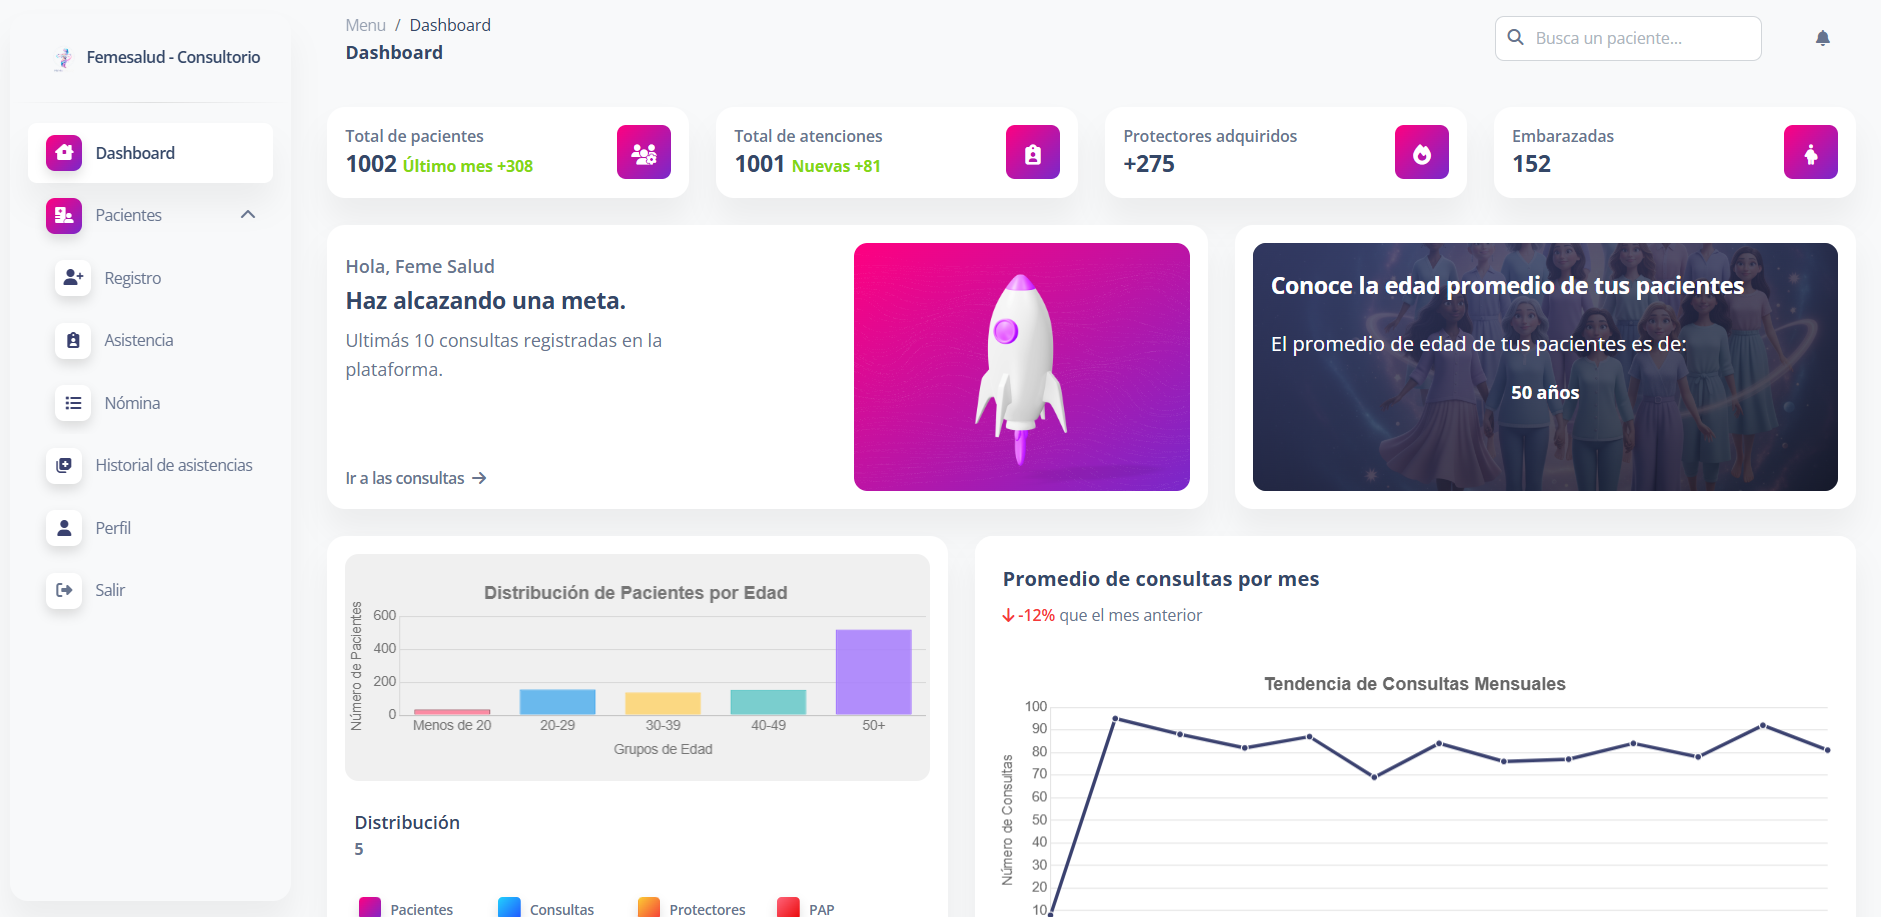Open Historial de asistencias page
1881x917 pixels.
(173, 465)
